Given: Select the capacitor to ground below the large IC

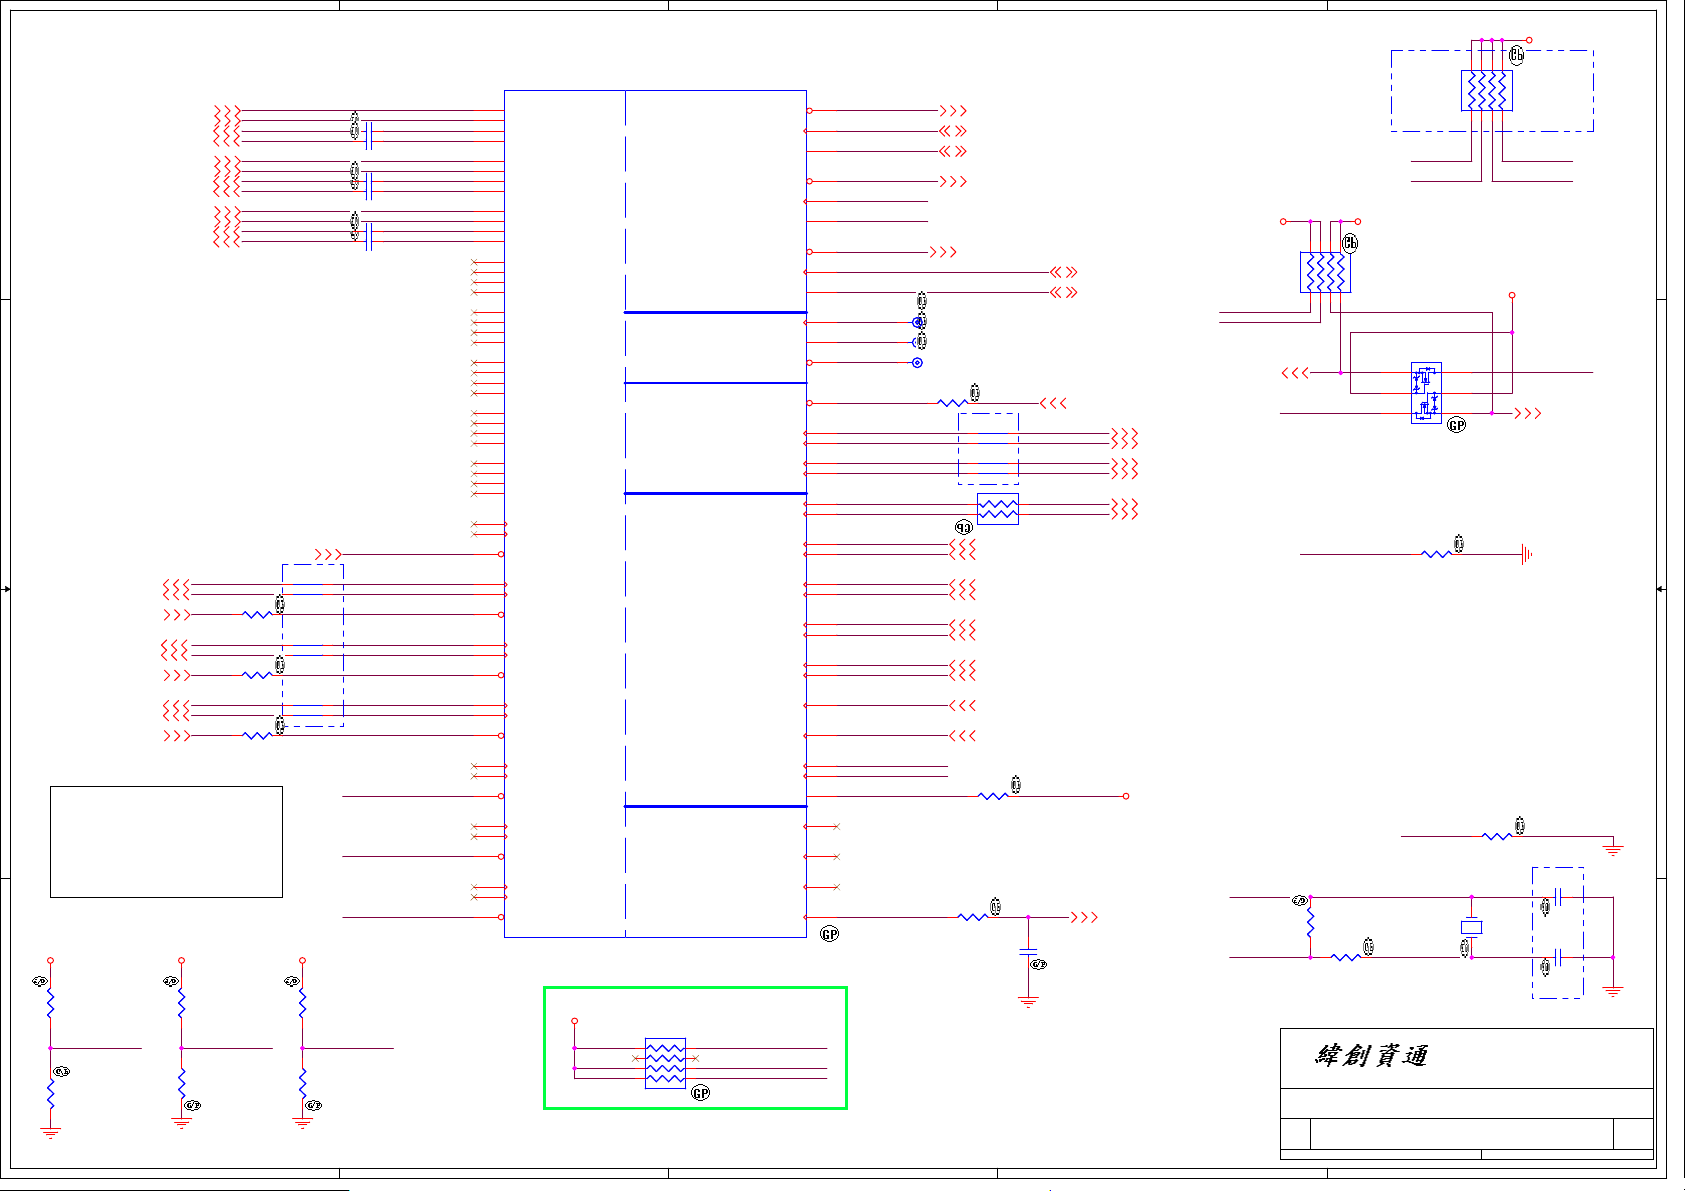Looking at the screenshot, I should pos(1028,952).
